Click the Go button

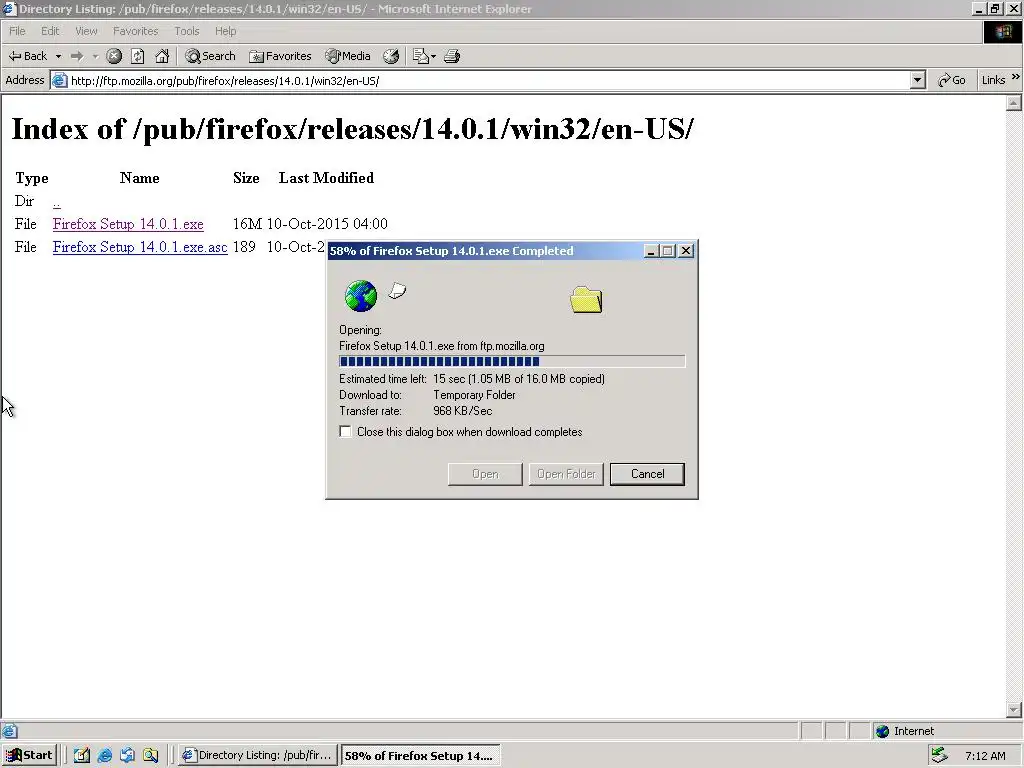[x=952, y=80]
